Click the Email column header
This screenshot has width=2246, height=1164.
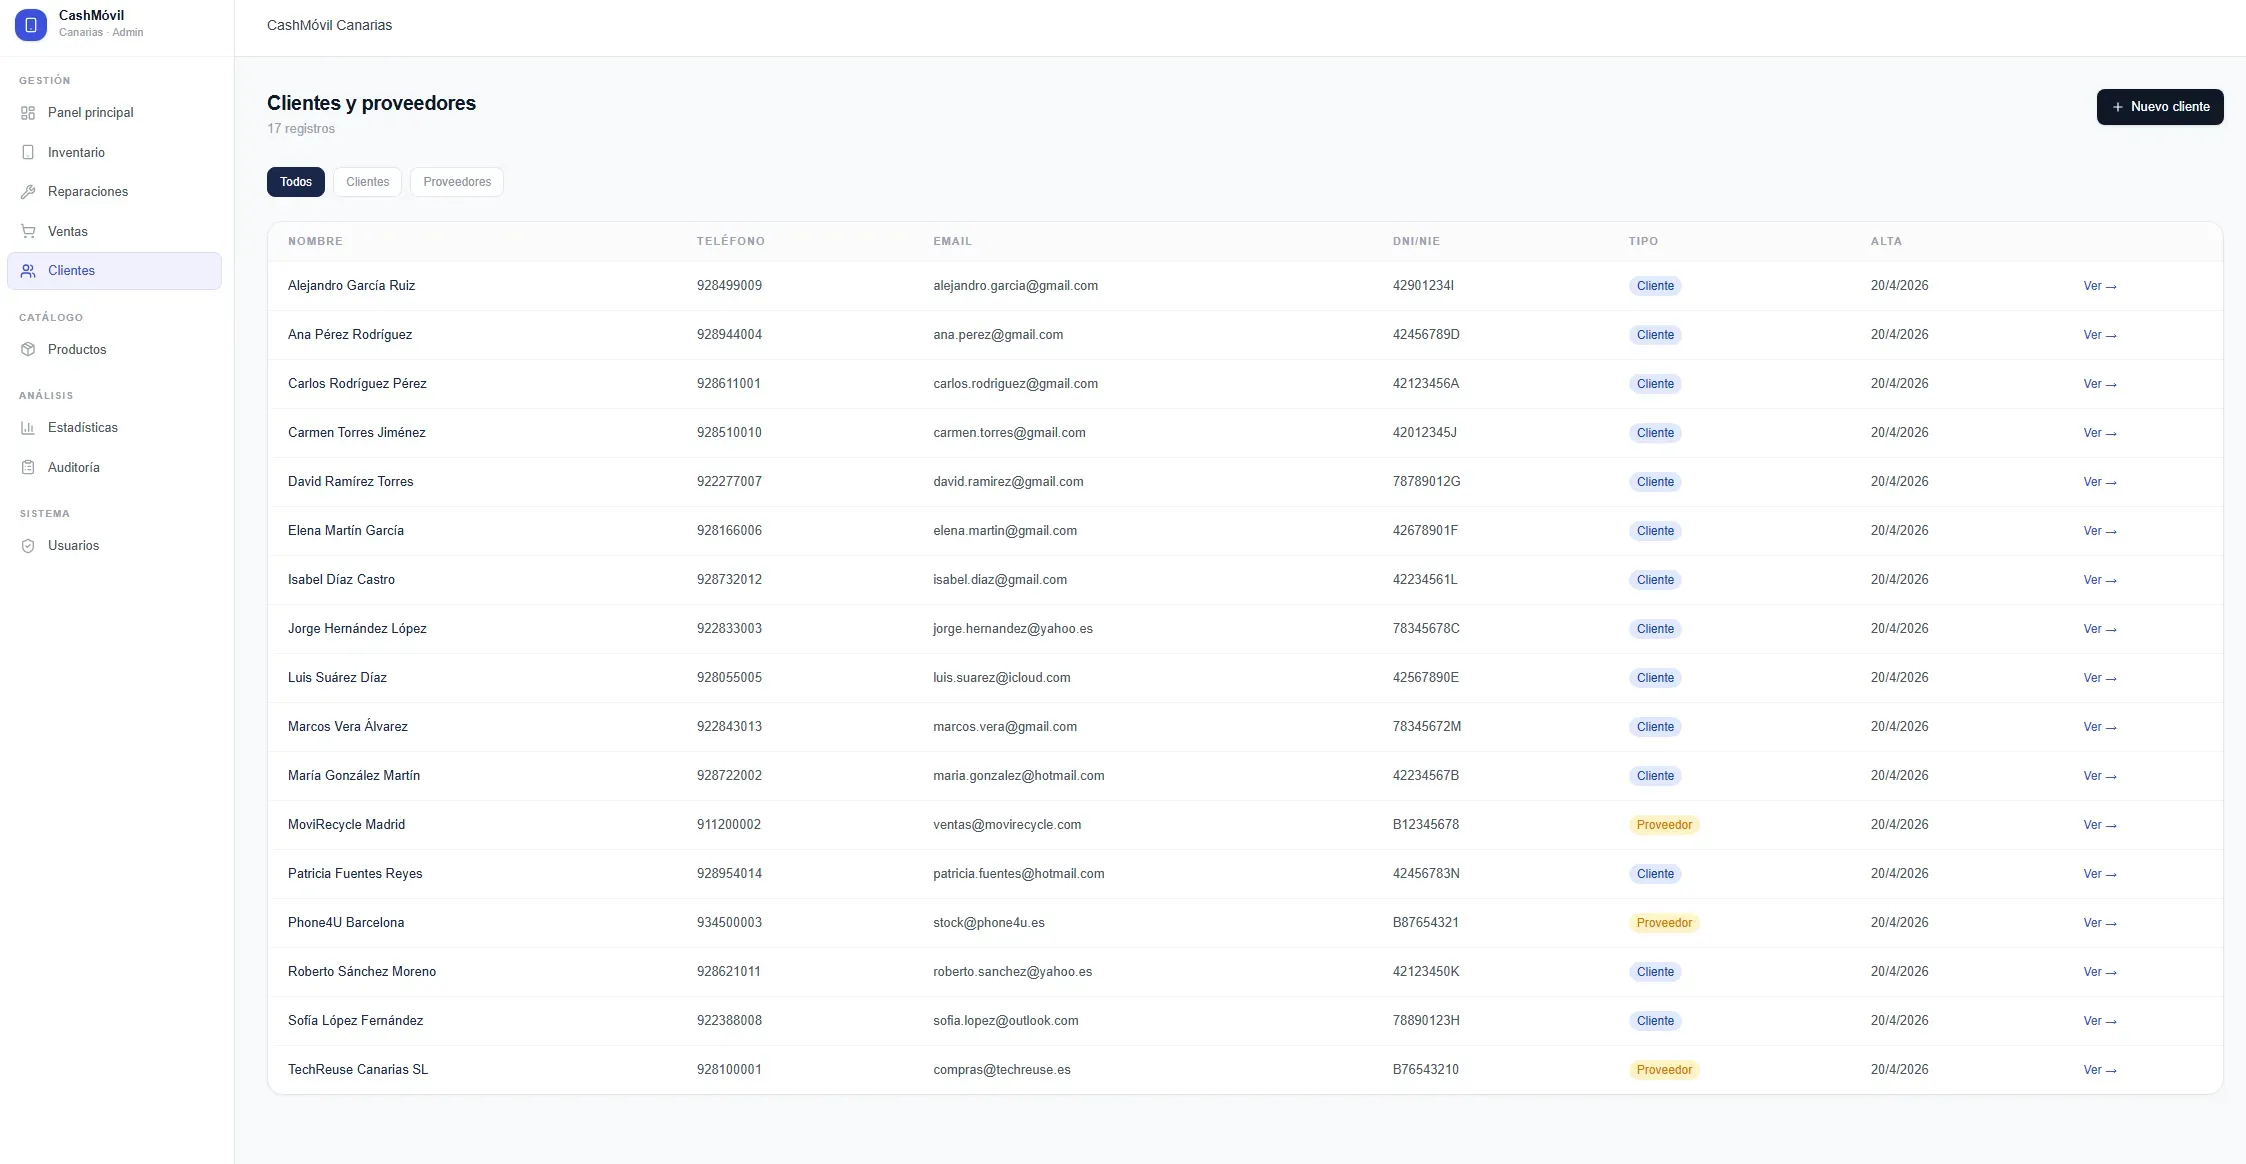point(952,241)
